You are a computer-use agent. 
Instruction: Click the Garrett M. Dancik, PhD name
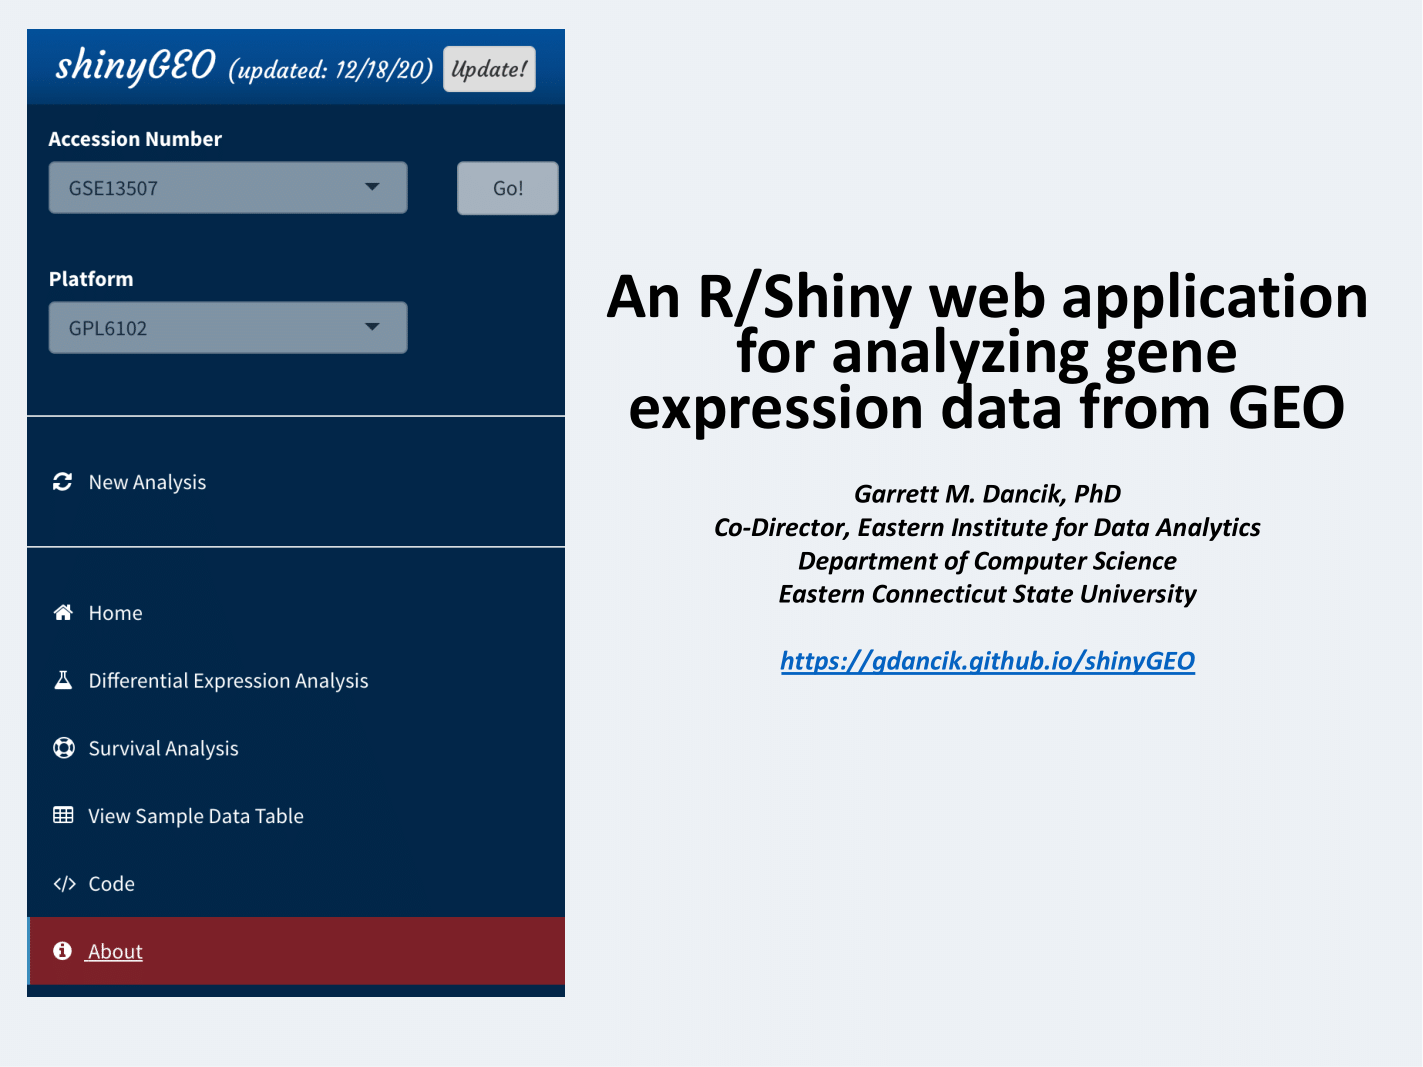pyautogui.click(x=987, y=494)
